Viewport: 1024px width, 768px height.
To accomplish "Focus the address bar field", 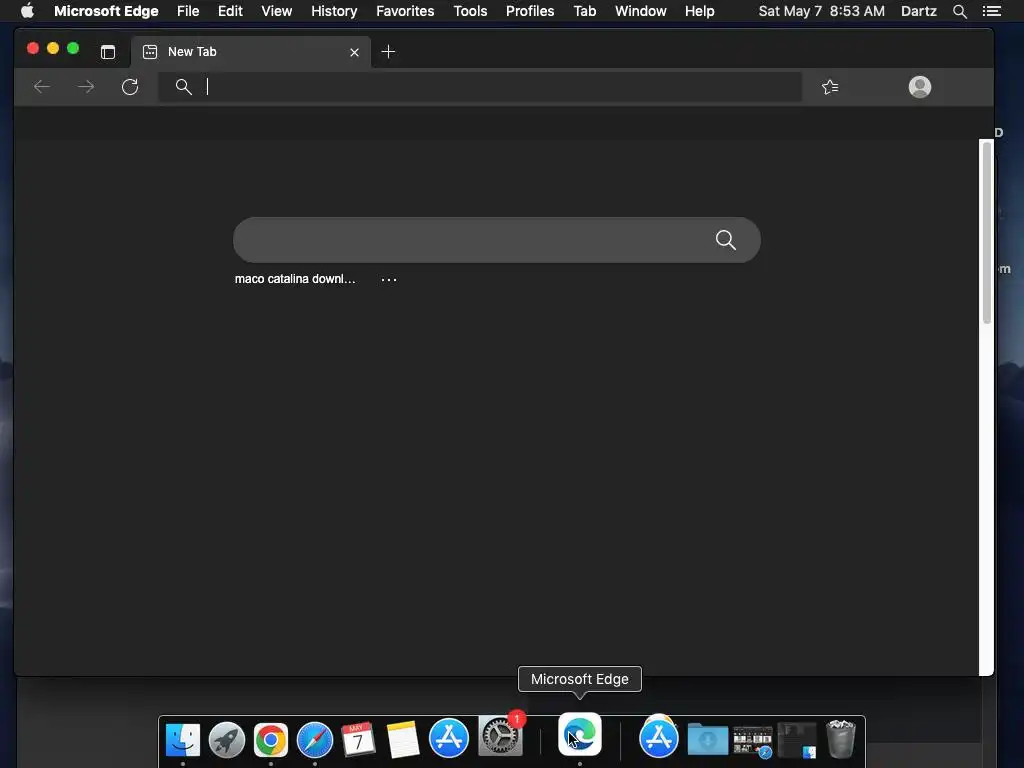I will tap(480, 86).
